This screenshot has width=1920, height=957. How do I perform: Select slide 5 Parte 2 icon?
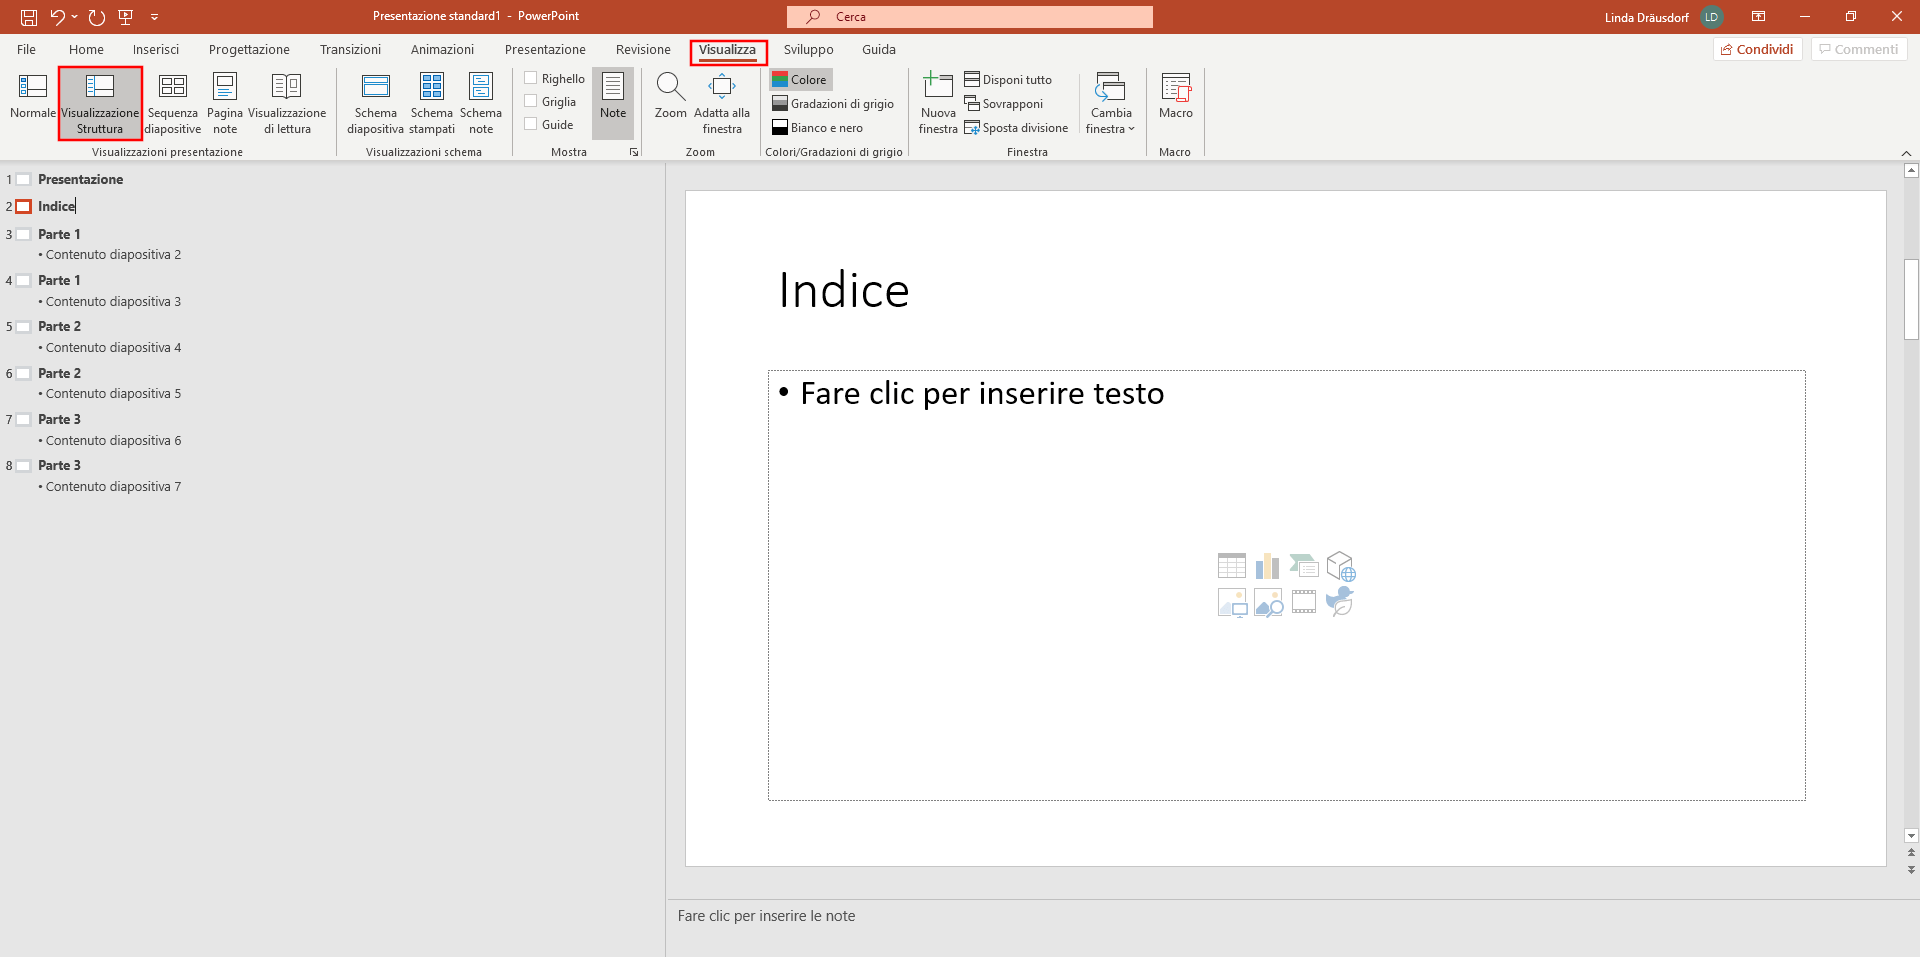23,327
